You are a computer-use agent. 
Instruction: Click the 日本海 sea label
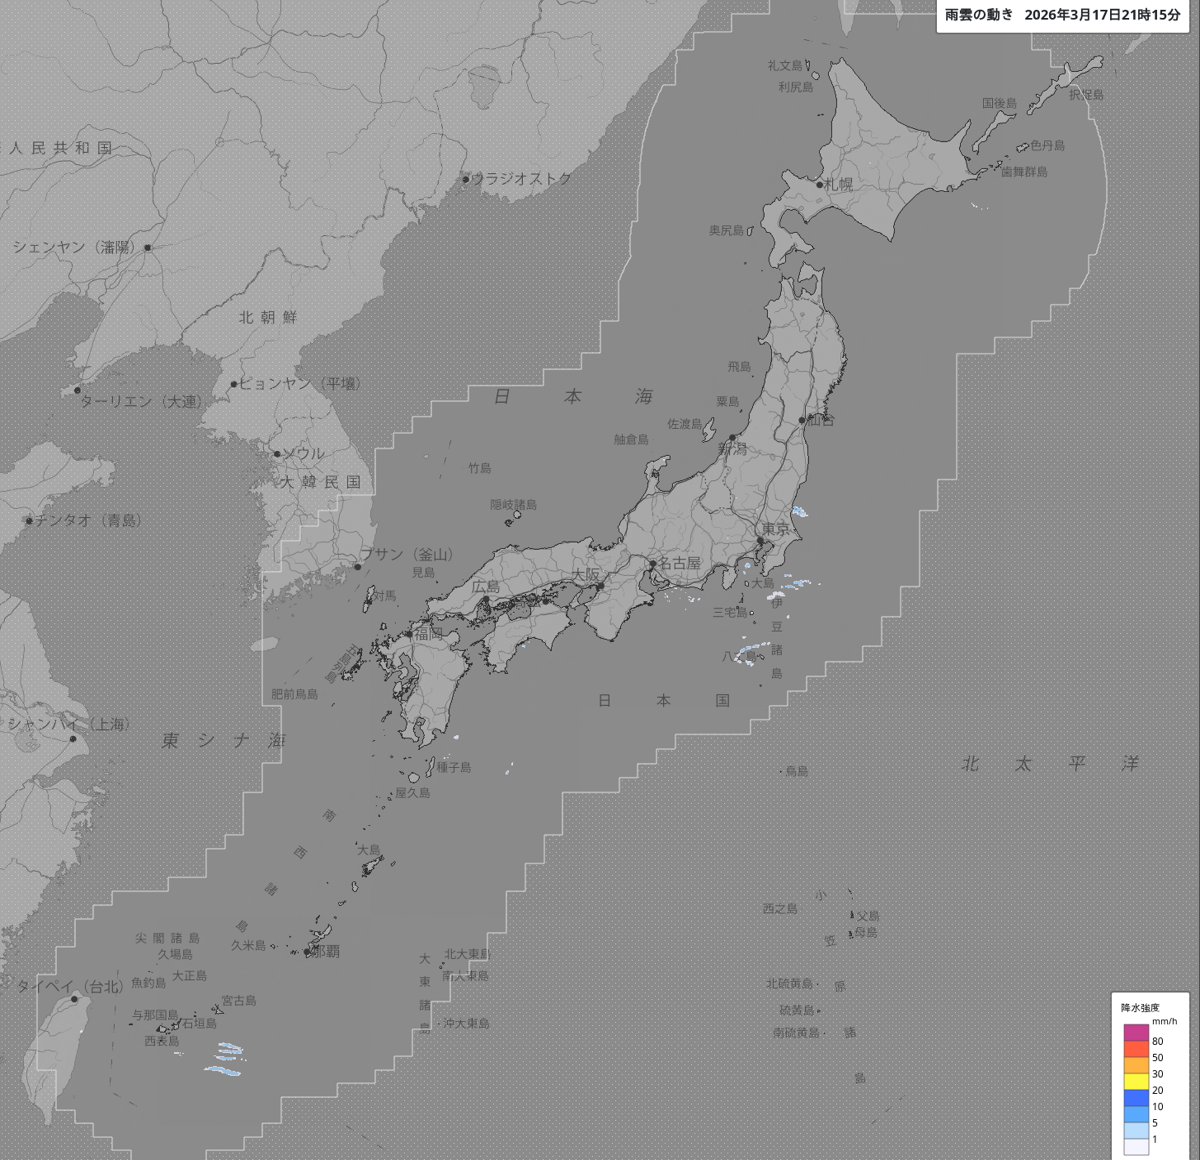click(573, 397)
